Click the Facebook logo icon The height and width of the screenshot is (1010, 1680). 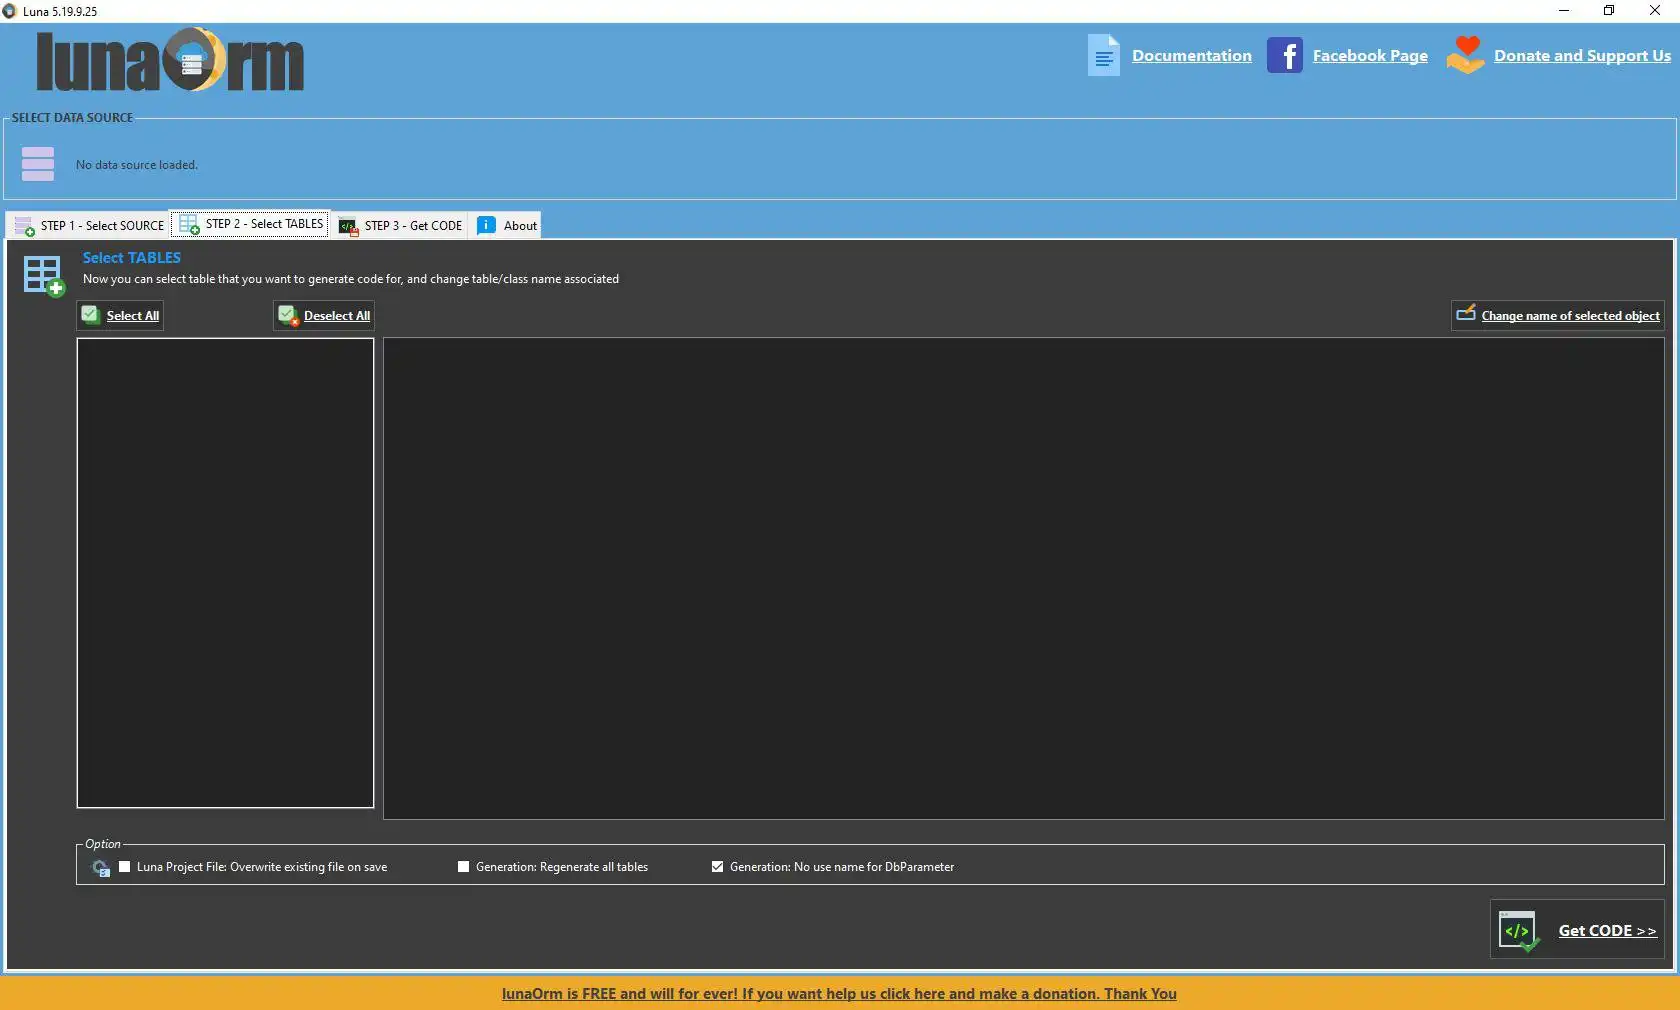pyautogui.click(x=1285, y=55)
